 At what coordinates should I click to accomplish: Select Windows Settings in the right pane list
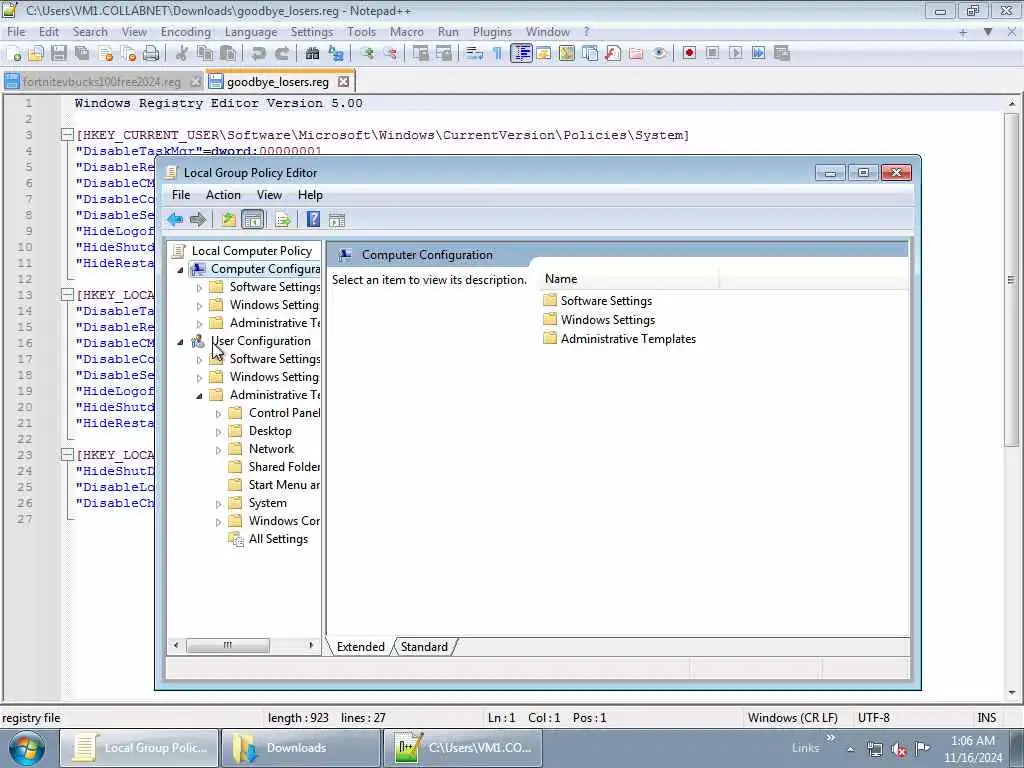point(607,320)
